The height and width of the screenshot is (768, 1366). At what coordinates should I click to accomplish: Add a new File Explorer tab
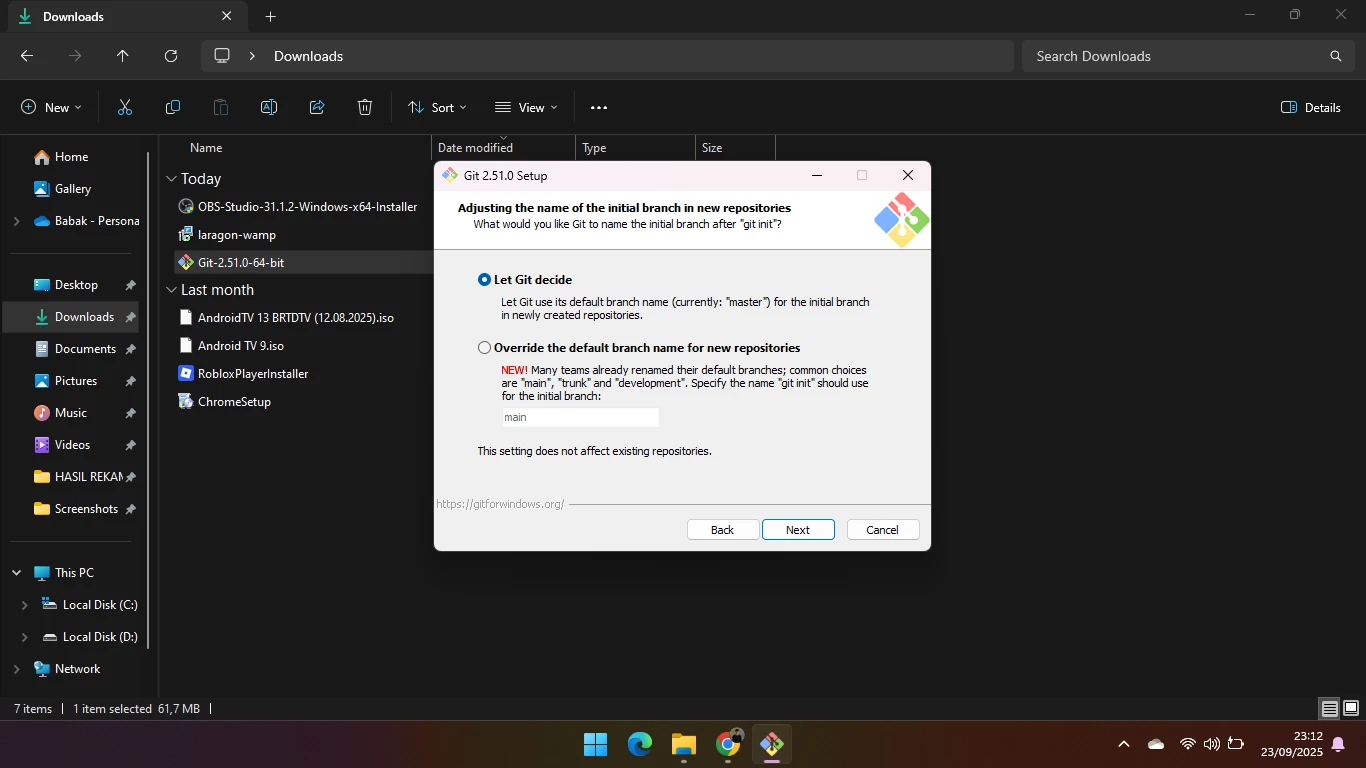pos(270,17)
